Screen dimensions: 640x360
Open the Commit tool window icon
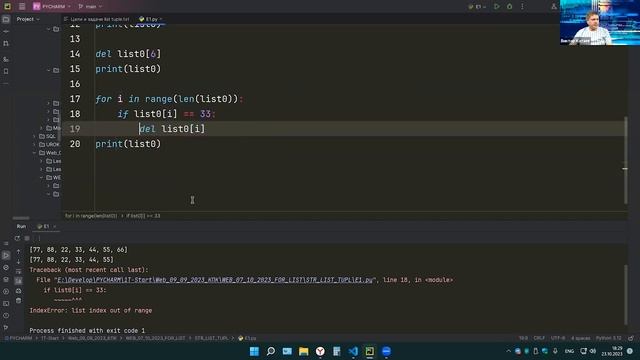click(6, 31)
